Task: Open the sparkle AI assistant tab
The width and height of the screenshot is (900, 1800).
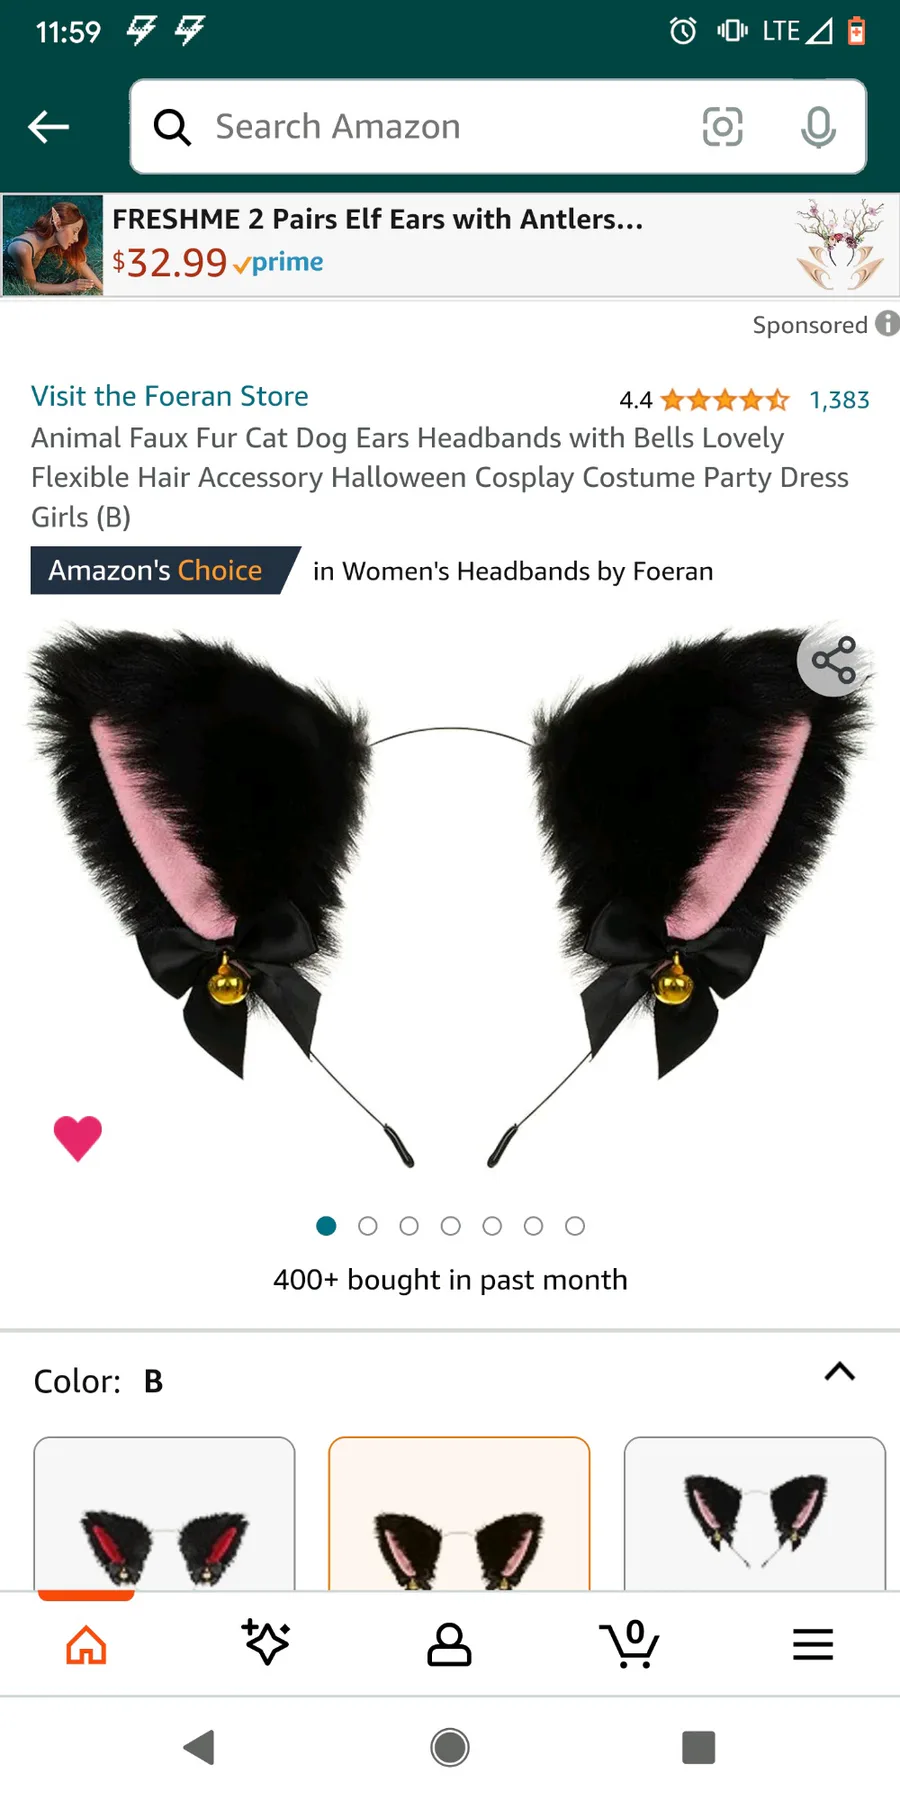Action: tap(266, 1643)
